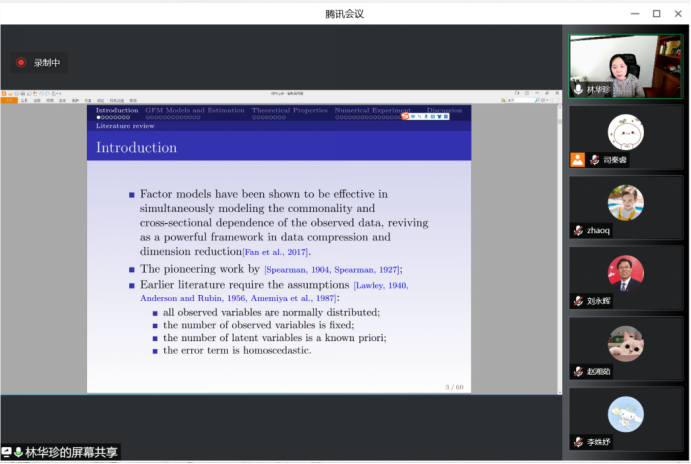Screen dimensions: 691x464
Task: Click the green mic icon in screen-share label
Action: pyautogui.click(x=18, y=453)
